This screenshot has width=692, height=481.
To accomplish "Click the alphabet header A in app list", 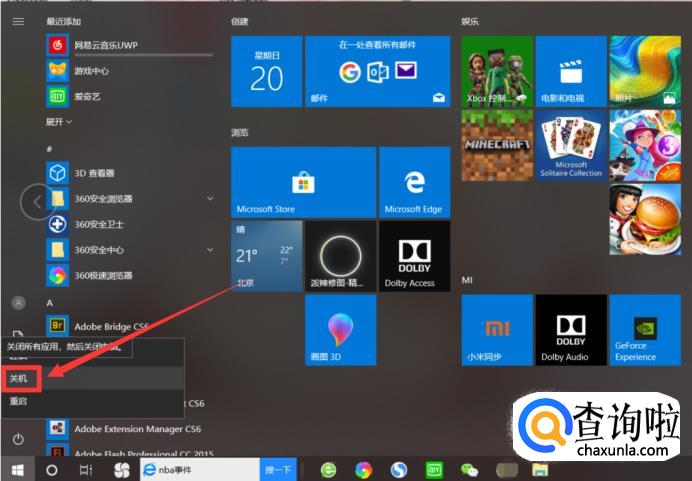I will click(x=49, y=303).
